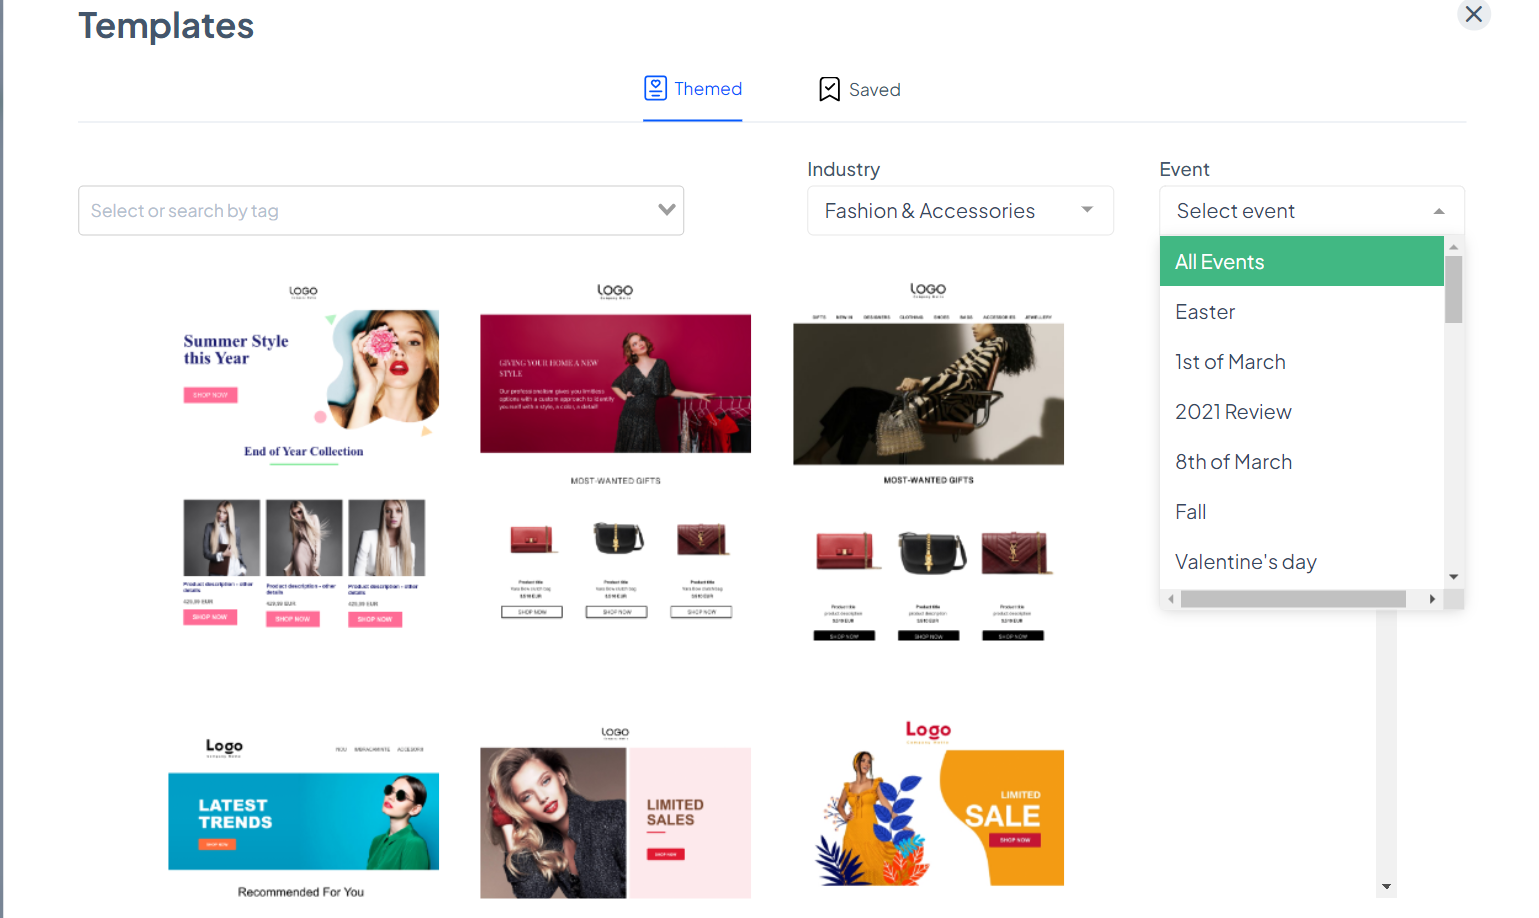The width and height of the screenshot is (1539, 918).
Task: Click right arrow of horizontal event scrollbar
Action: (1432, 599)
